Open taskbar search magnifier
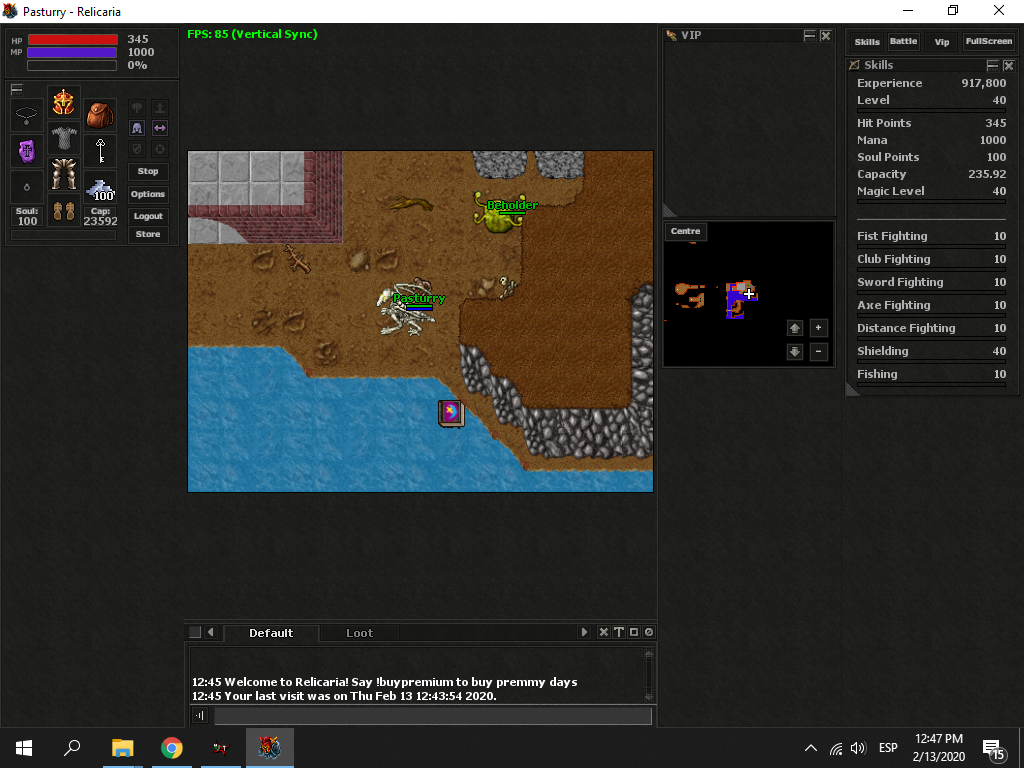 (72, 748)
